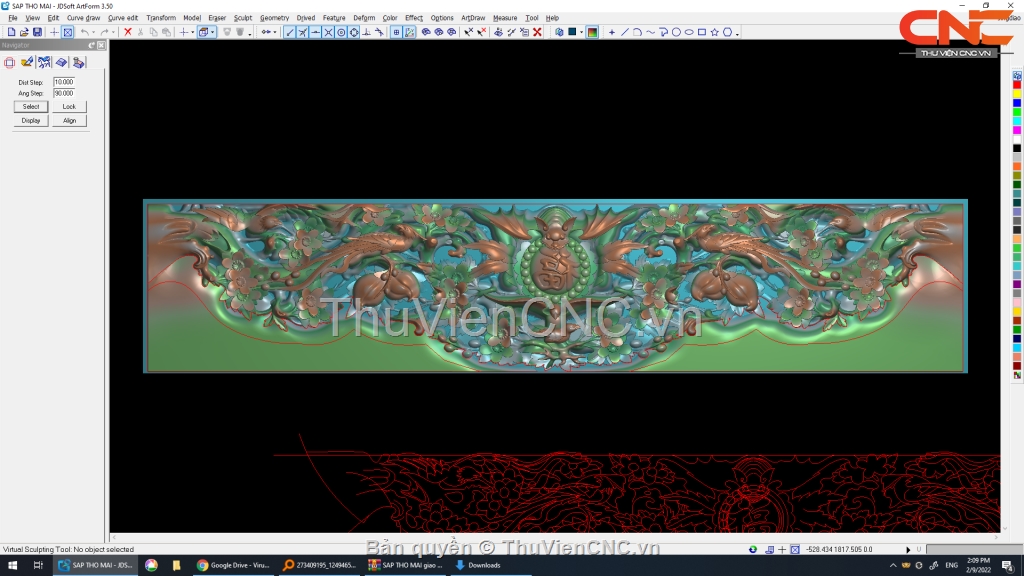This screenshot has height=576, width=1024.
Task: Expand the 3D view box dropdown arrow
Action: pos(212,32)
